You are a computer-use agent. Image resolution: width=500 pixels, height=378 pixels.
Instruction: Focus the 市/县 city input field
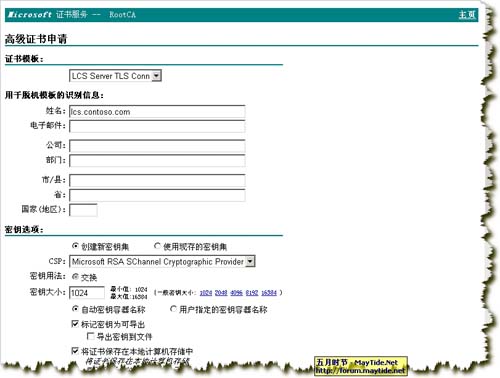coord(157,180)
